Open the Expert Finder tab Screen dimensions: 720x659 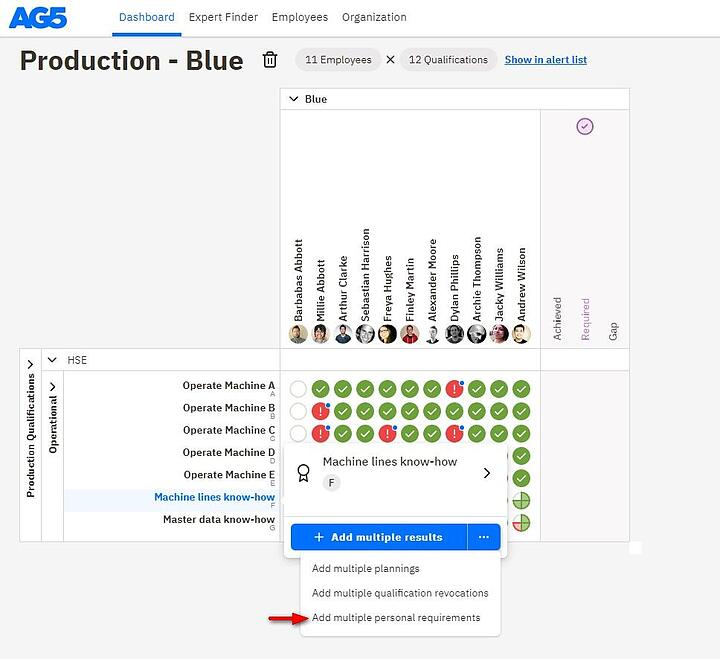click(223, 17)
